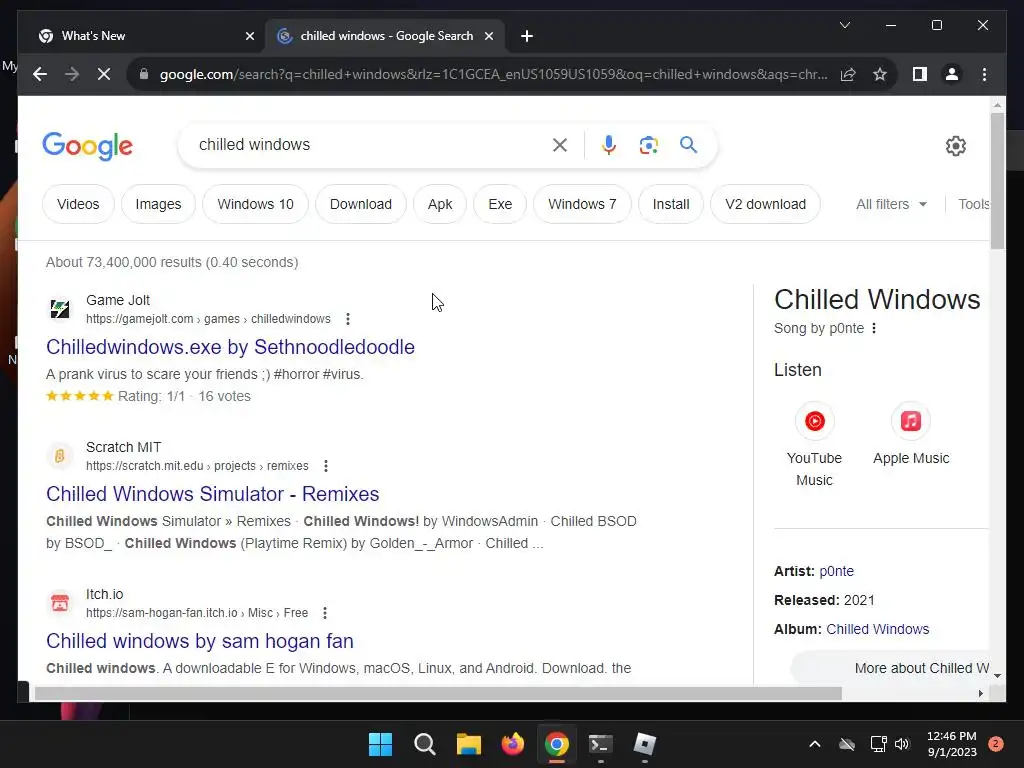The height and width of the screenshot is (768, 1024).
Task: Select the Exe filter chip
Action: point(500,204)
